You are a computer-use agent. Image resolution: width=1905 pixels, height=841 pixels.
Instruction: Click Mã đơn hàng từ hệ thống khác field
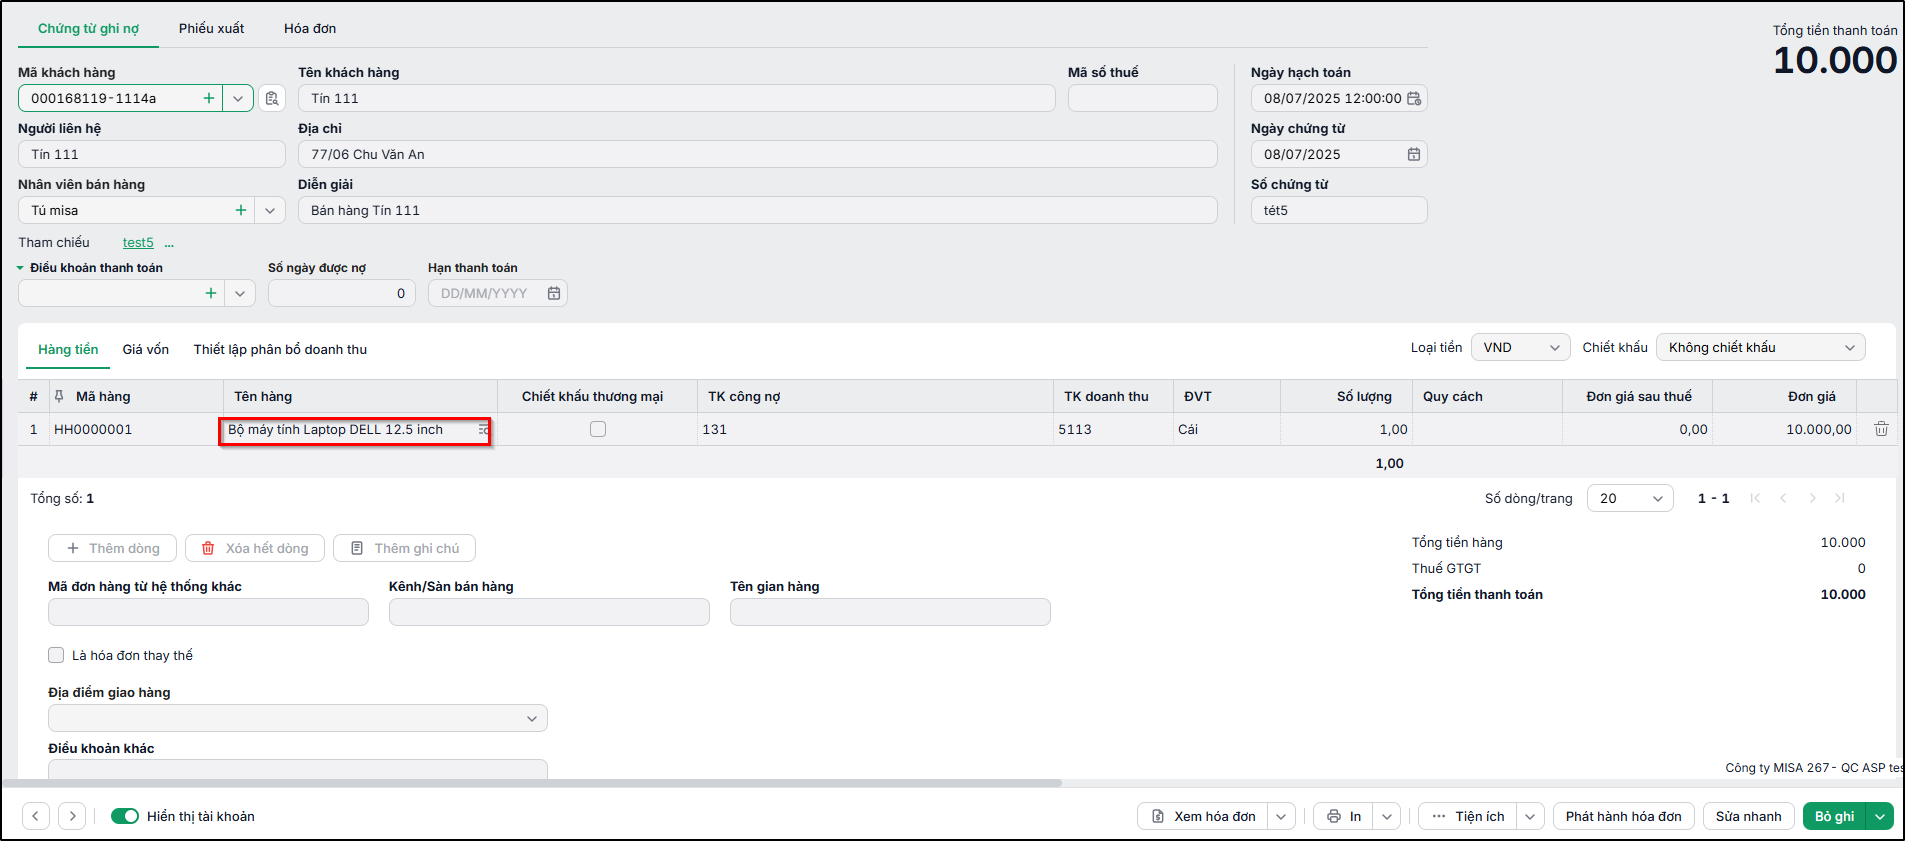click(208, 612)
